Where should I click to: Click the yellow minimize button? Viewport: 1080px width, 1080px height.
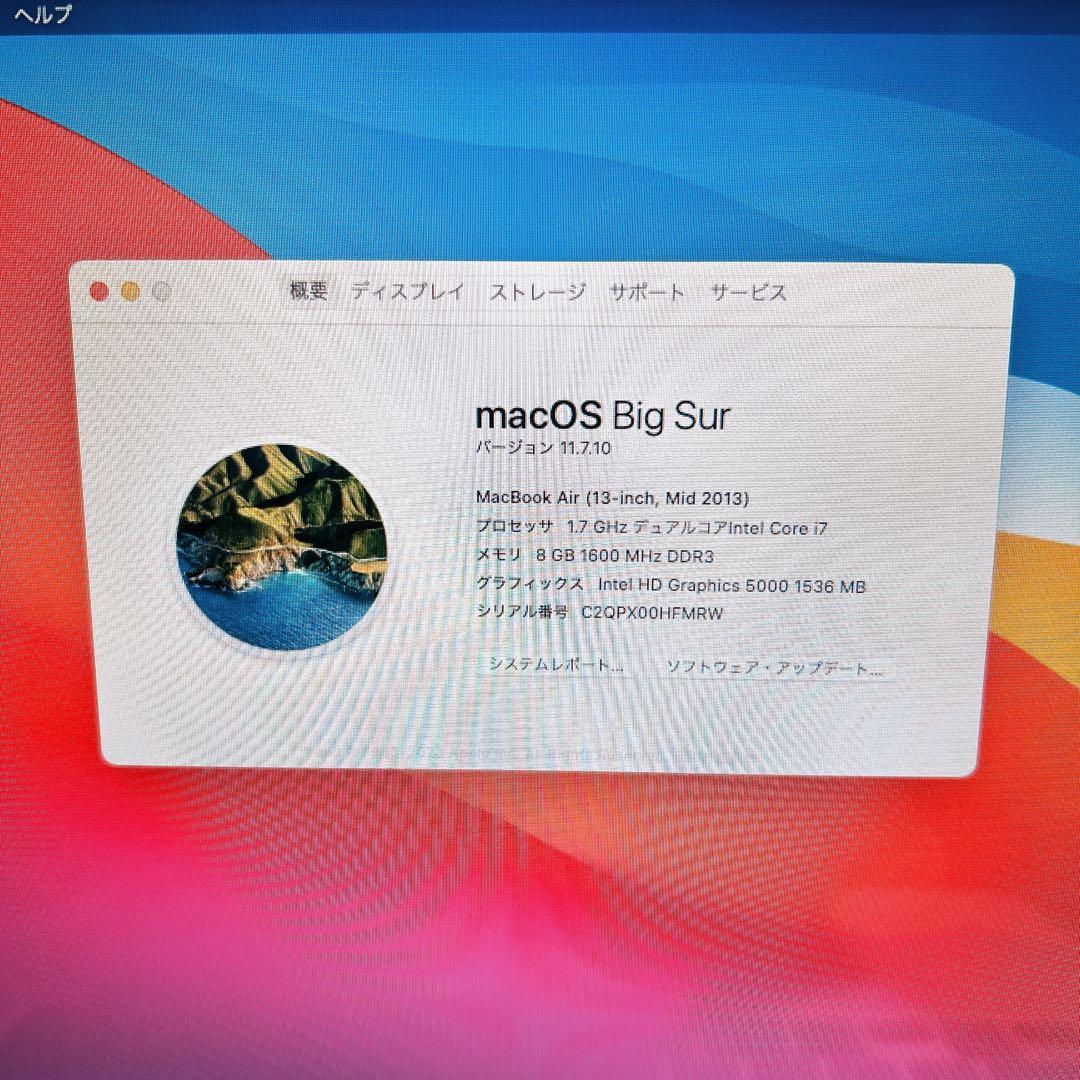pos(129,290)
